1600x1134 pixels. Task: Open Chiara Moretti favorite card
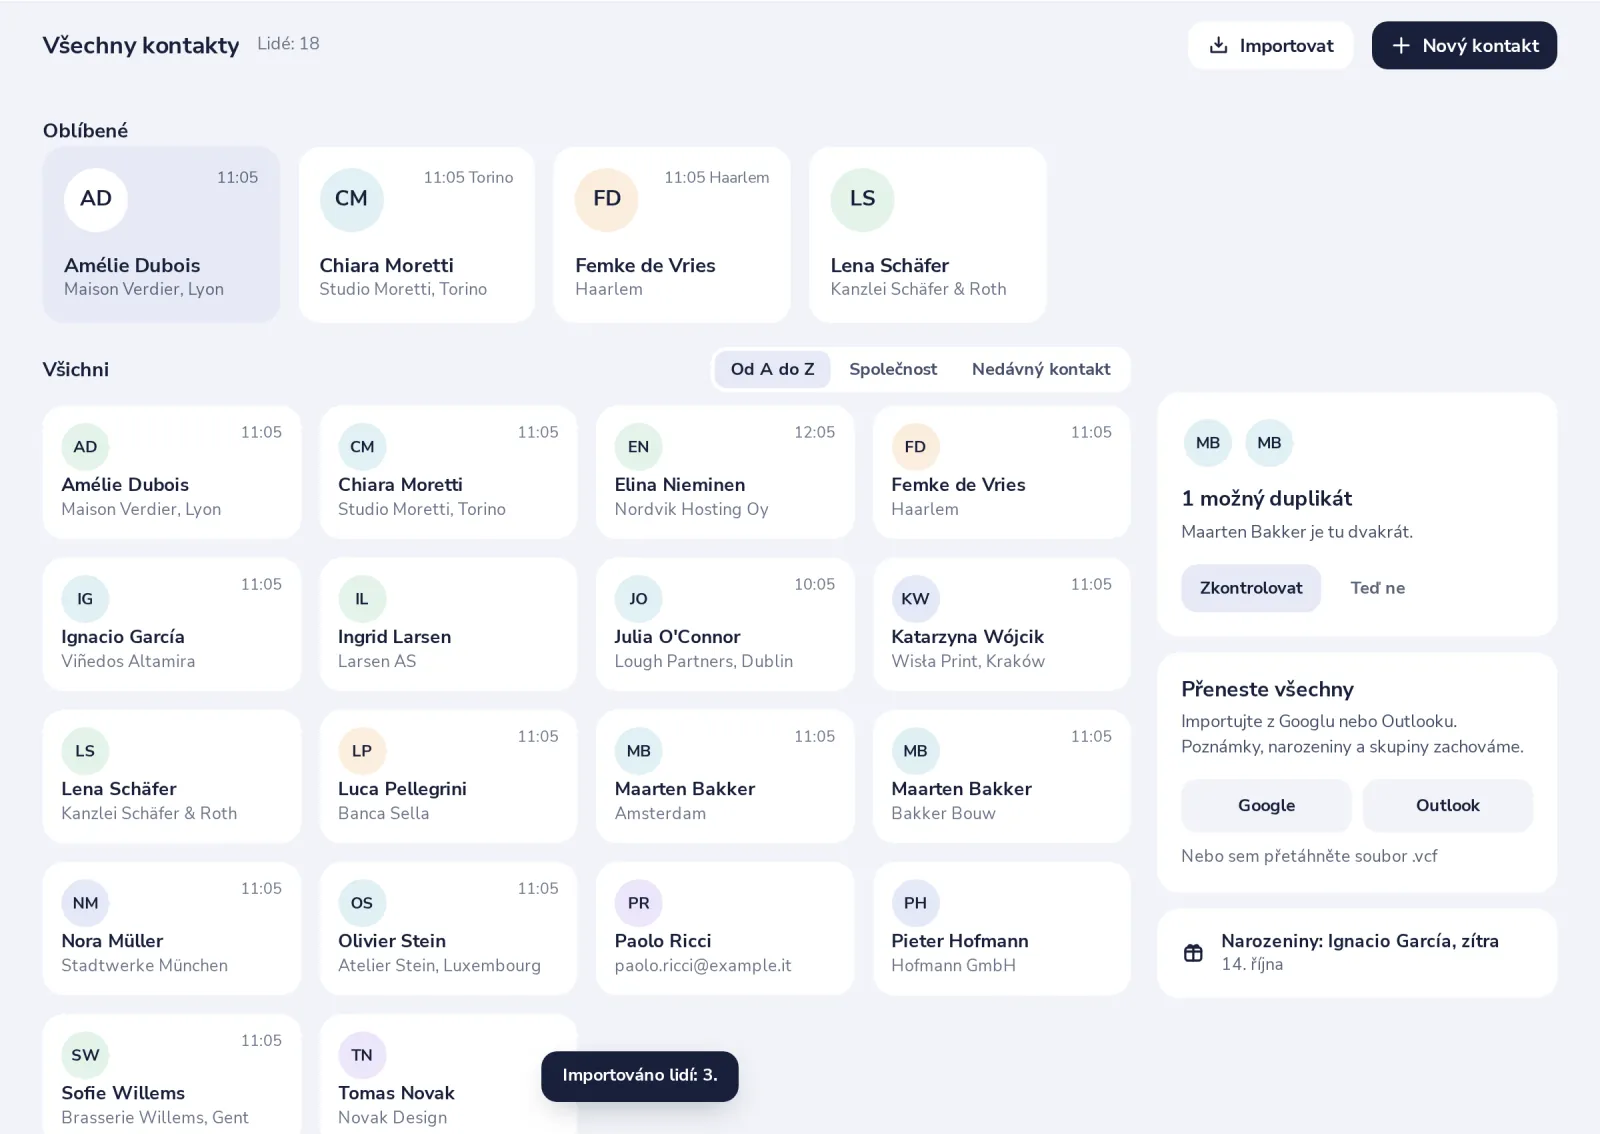point(417,235)
